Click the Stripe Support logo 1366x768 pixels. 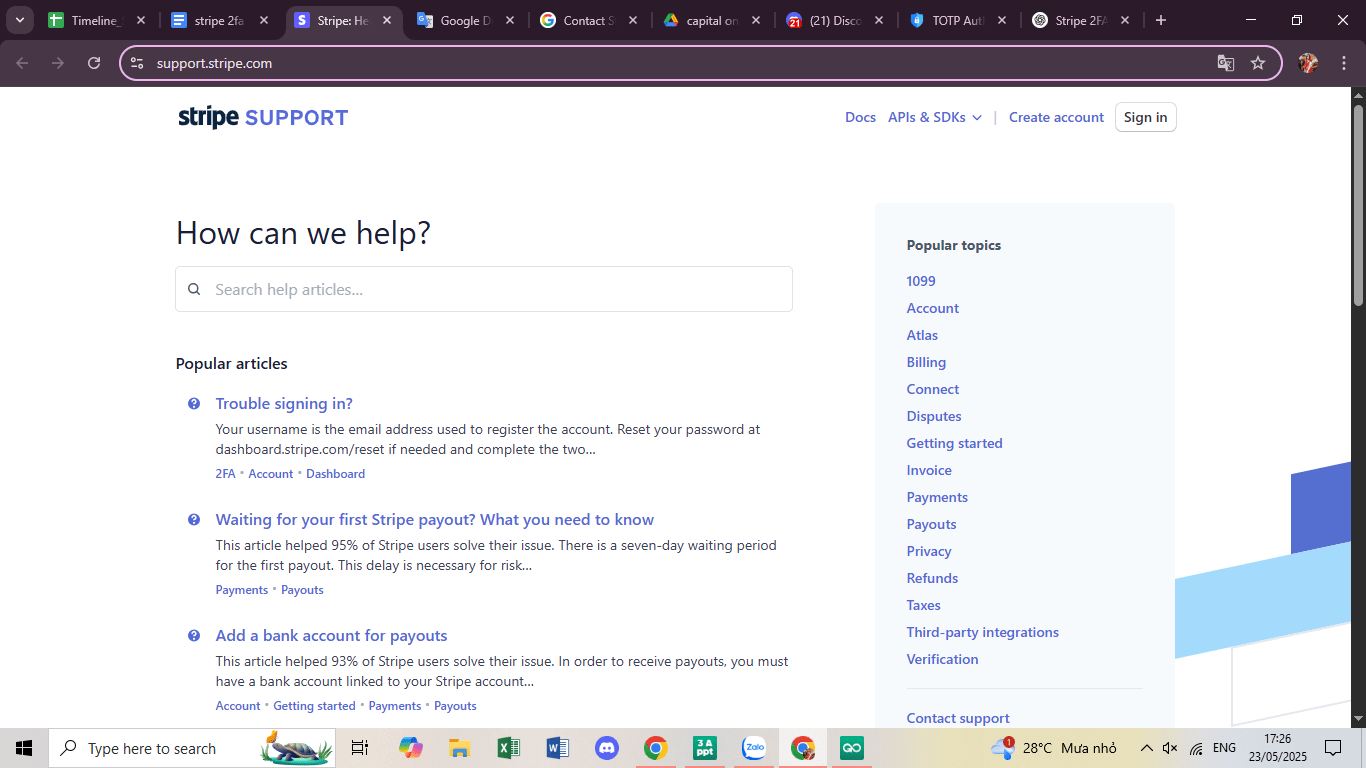pyautogui.click(x=263, y=117)
